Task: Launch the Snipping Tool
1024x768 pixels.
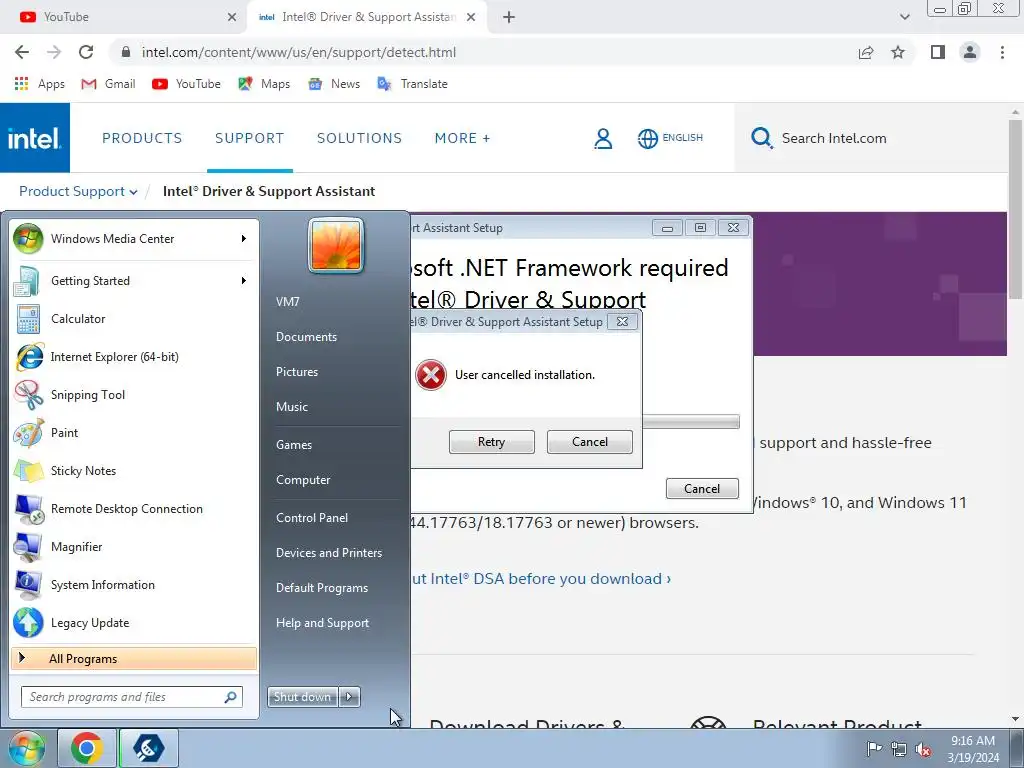Action: 134,394
